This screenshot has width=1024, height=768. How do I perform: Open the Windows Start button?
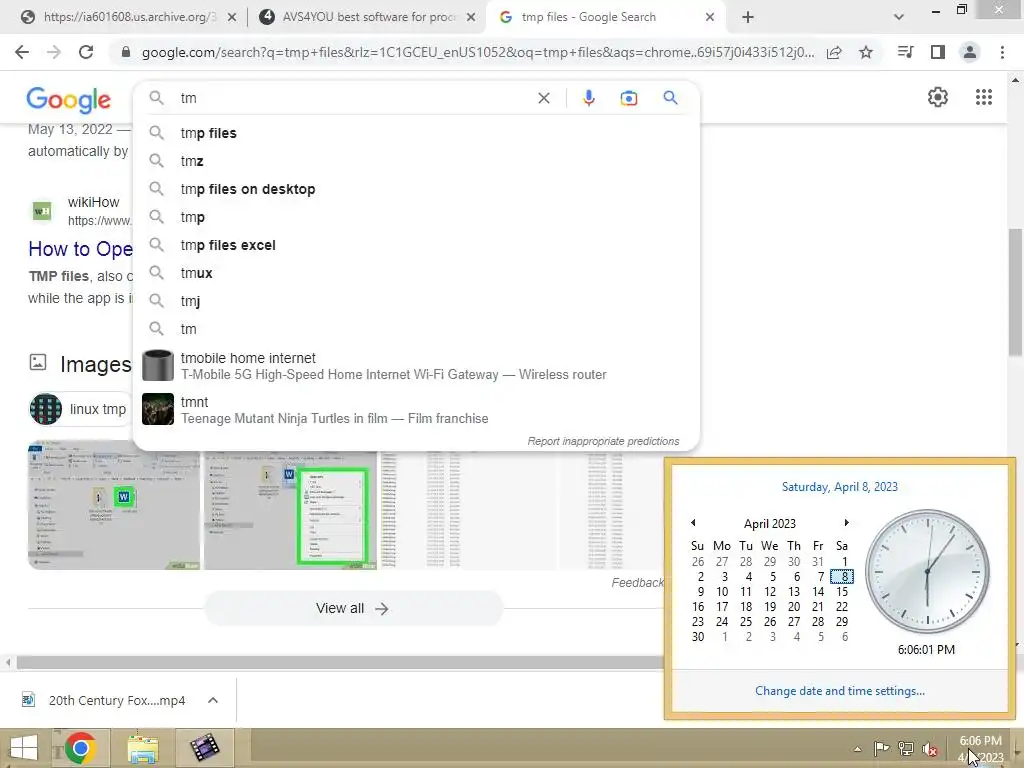(24, 748)
